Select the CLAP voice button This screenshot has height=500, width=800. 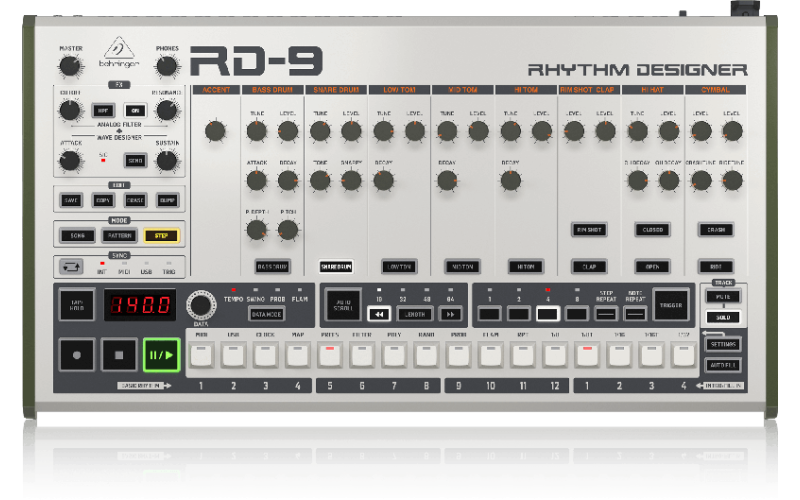(x=589, y=267)
